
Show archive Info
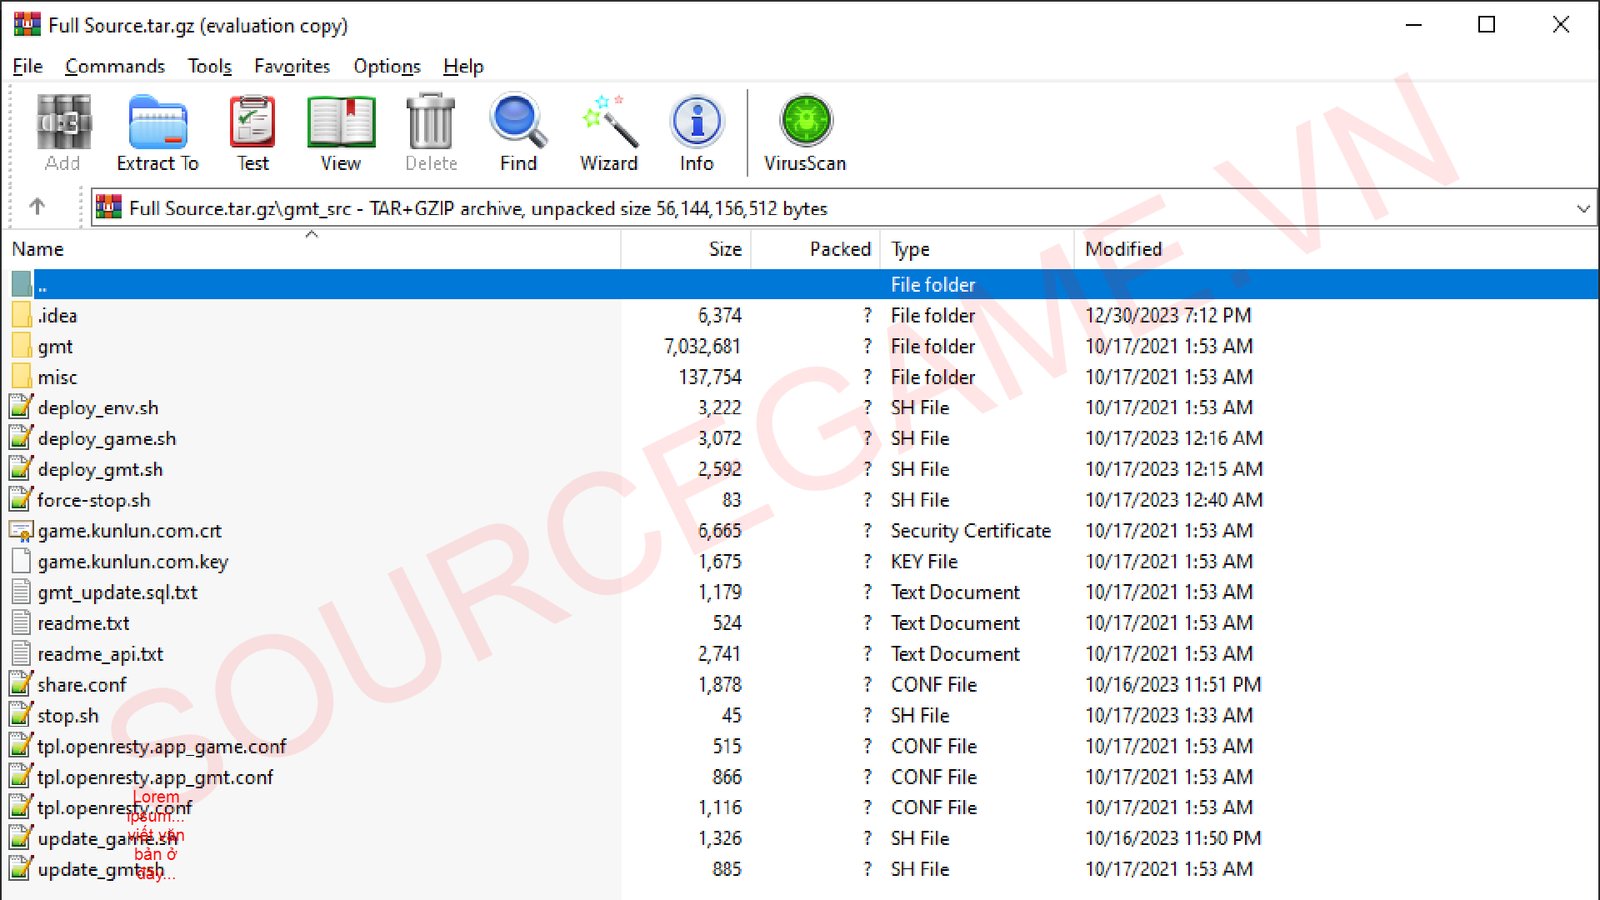pos(696,133)
